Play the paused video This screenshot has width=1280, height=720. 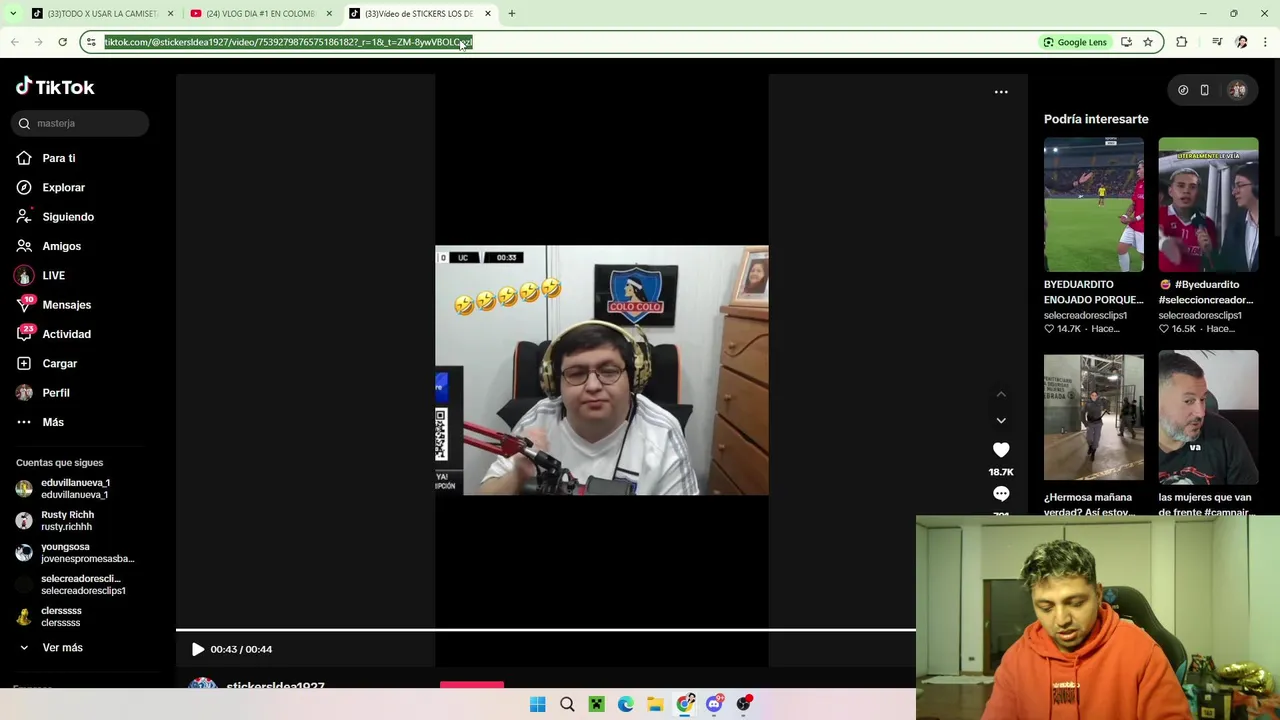pyautogui.click(x=198, y=649)
